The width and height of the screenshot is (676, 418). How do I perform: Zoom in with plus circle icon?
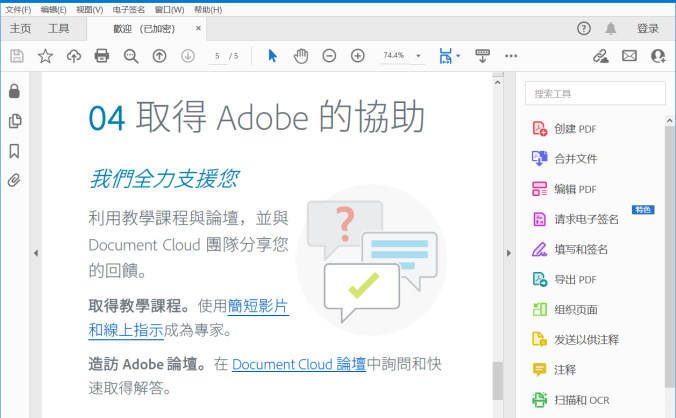point(357,56)
